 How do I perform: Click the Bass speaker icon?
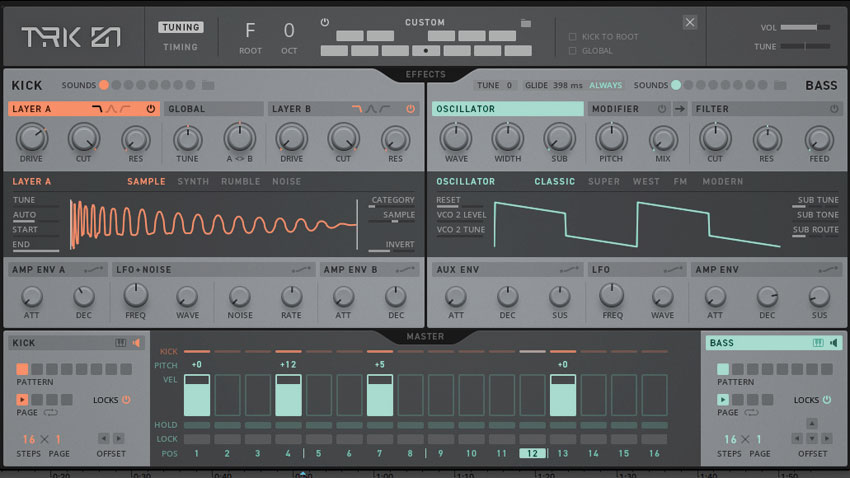(835, 343)
